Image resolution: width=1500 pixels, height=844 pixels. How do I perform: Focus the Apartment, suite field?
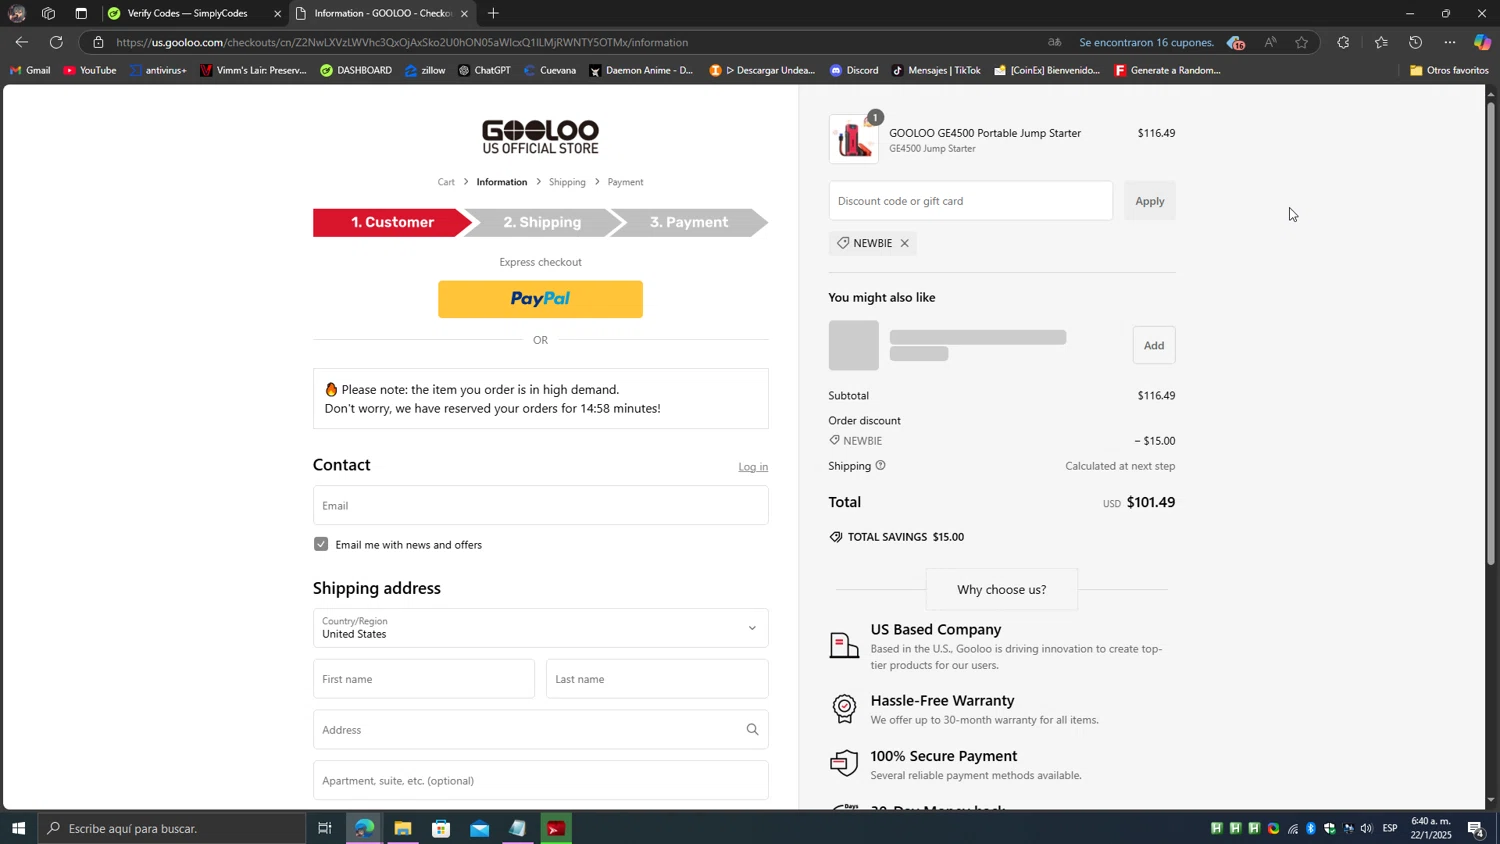pyautogui.click(x=540, y=780)
